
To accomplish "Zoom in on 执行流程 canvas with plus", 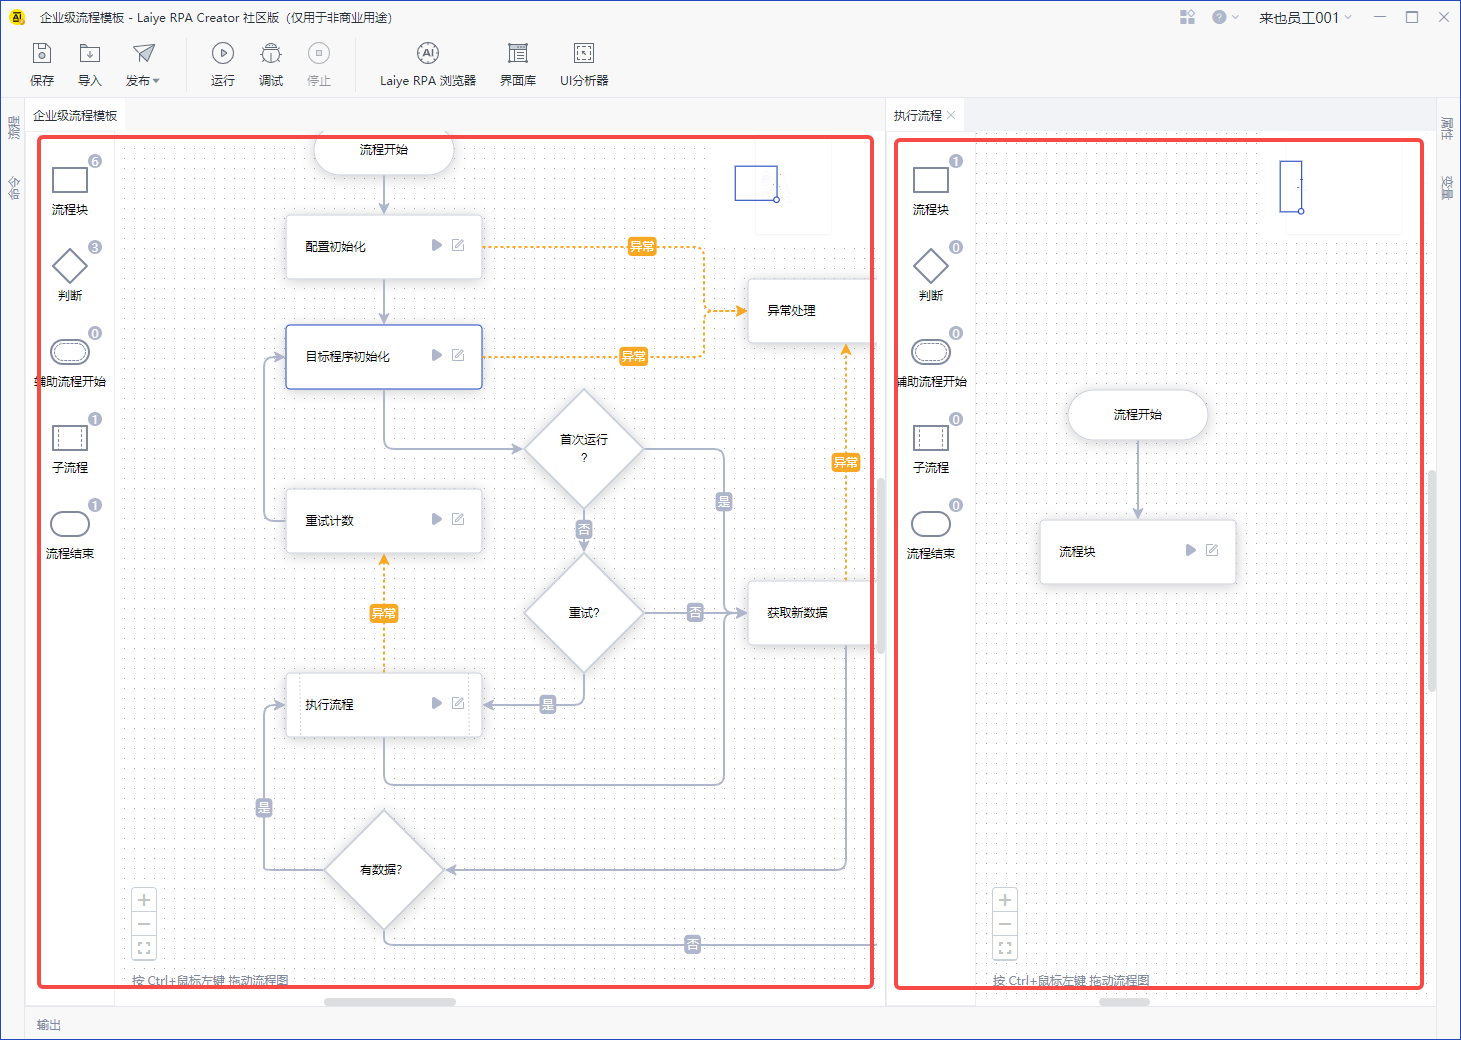I will click(x=1005, y=900).
